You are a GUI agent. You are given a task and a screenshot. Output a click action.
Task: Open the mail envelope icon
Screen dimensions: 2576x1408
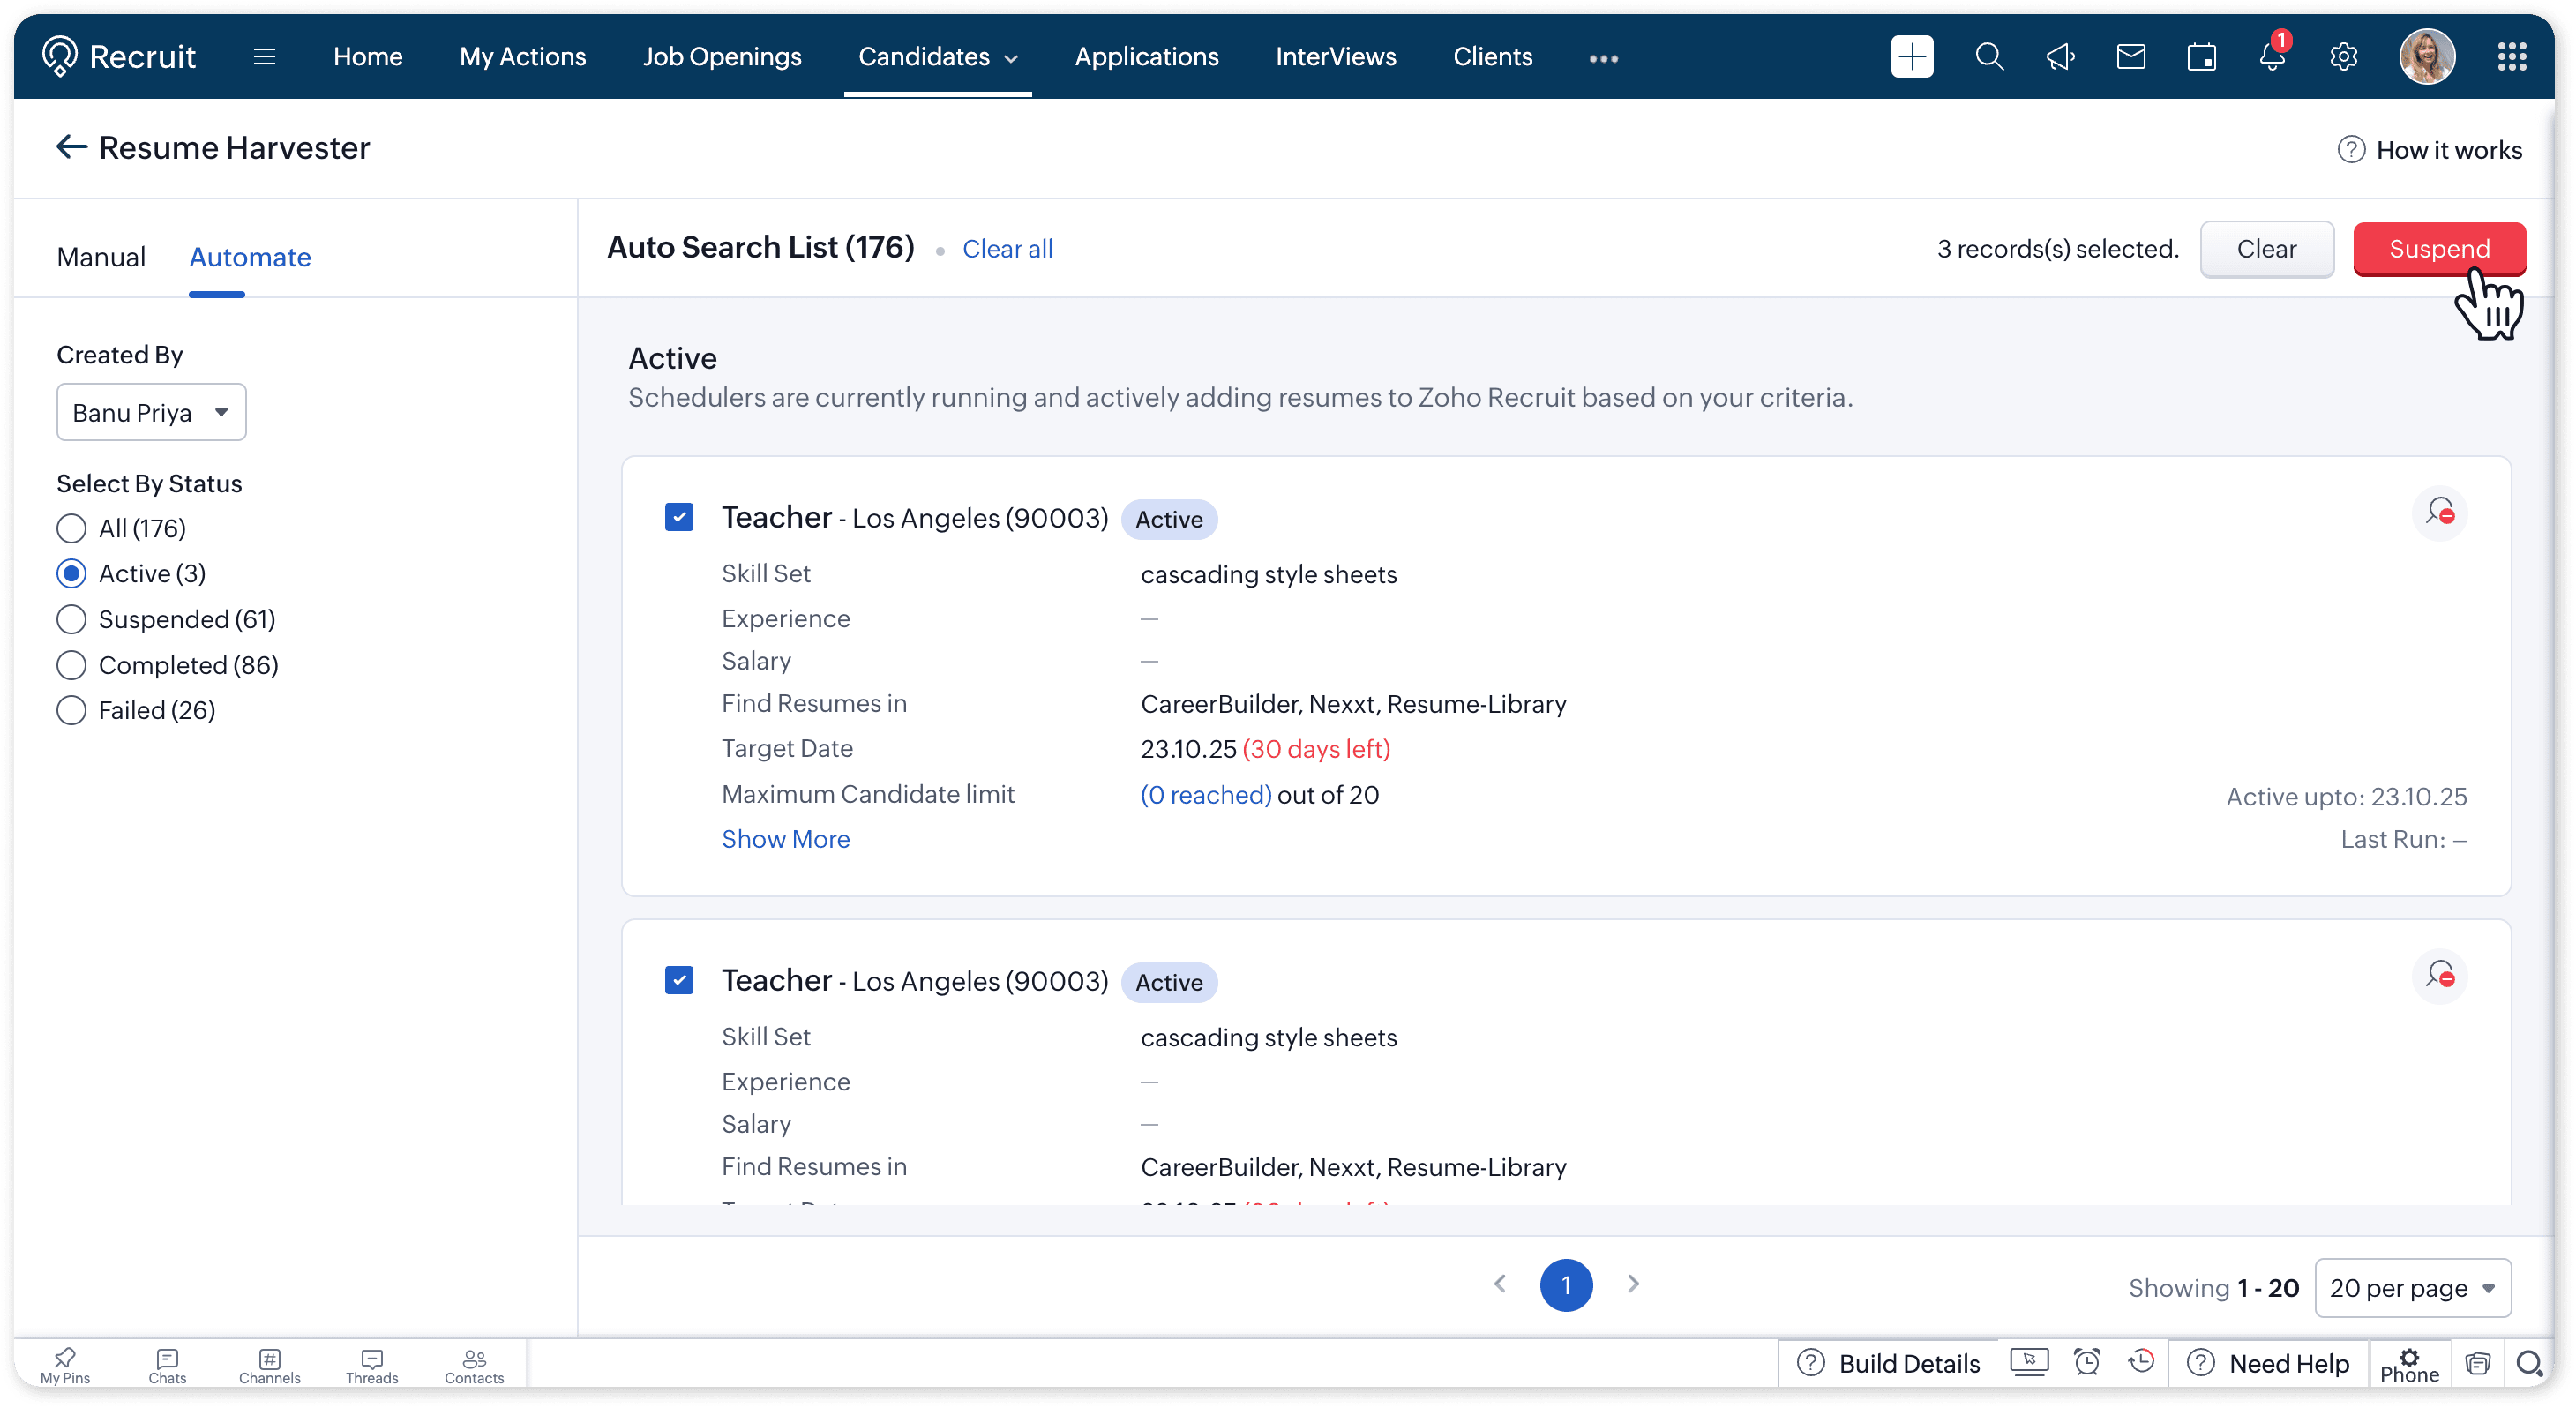2131,57
